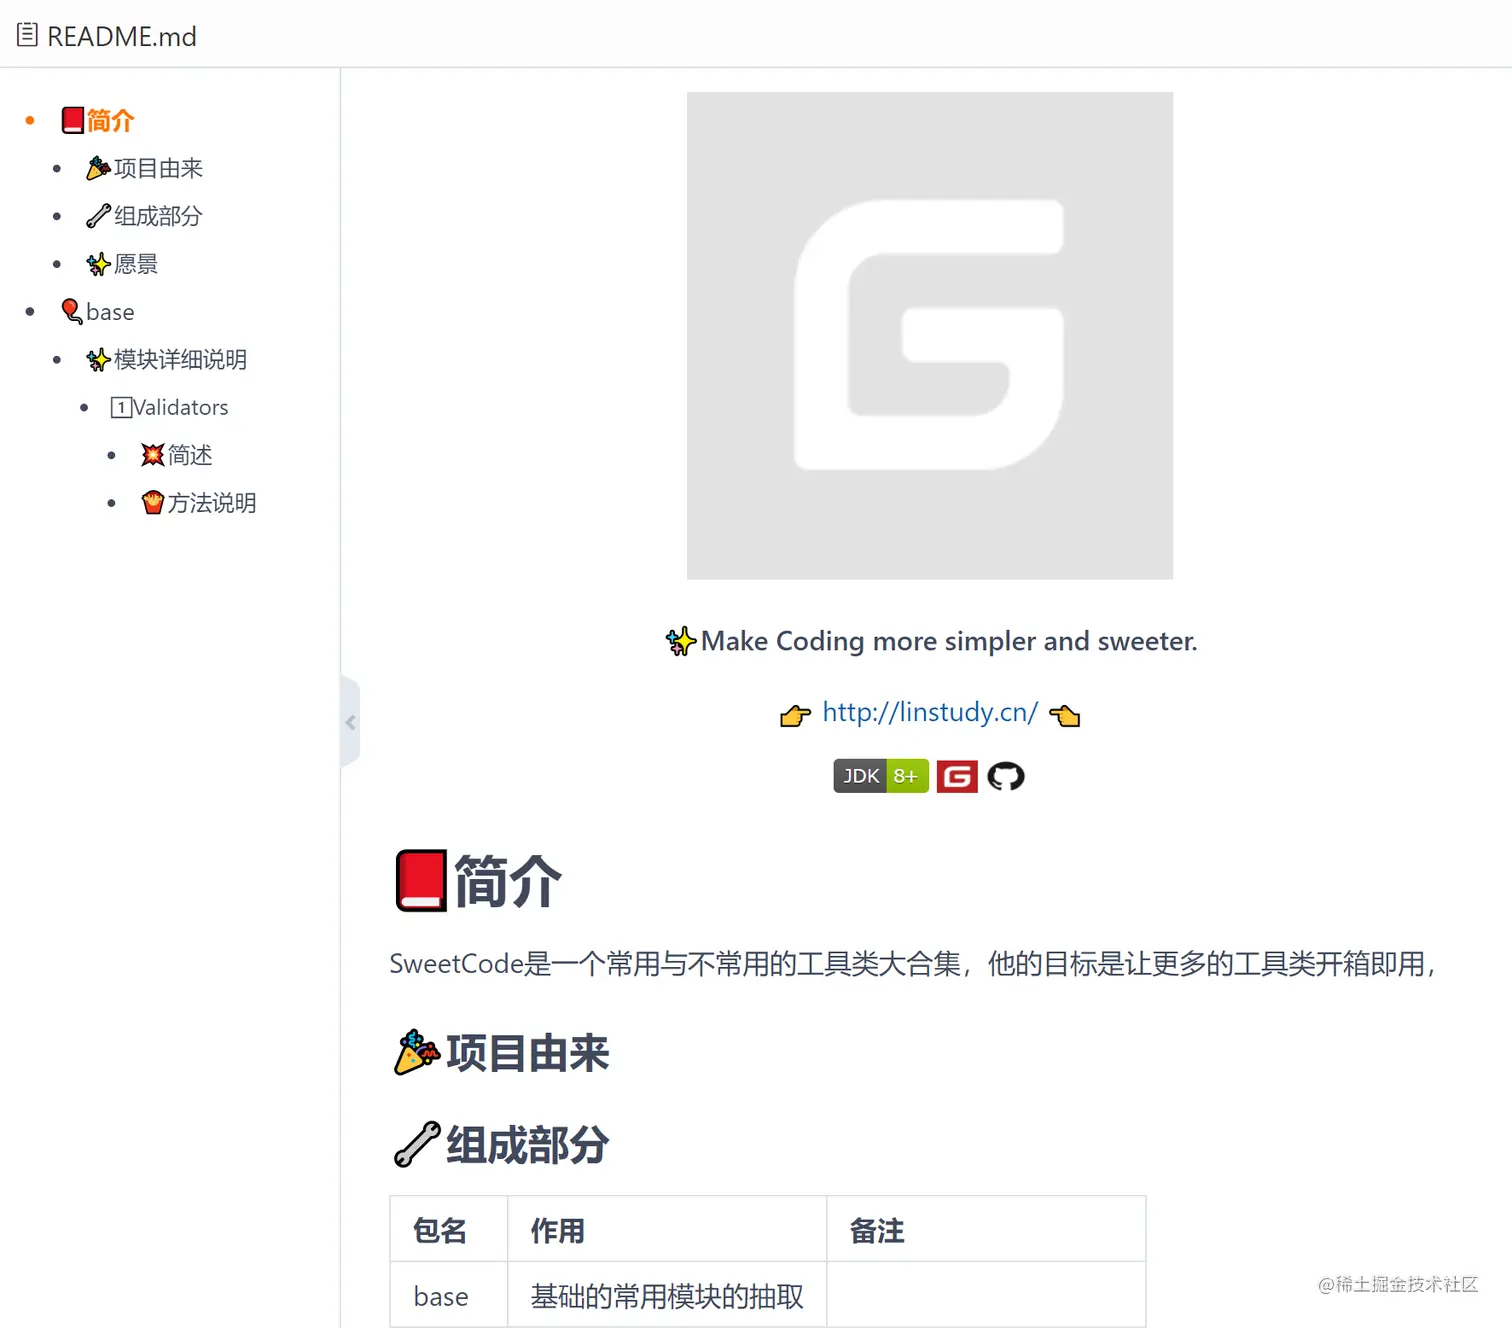Click the large Gitee logo image
The width and height of the screenshot is (1512, 1328).
[x=930, y=336]
